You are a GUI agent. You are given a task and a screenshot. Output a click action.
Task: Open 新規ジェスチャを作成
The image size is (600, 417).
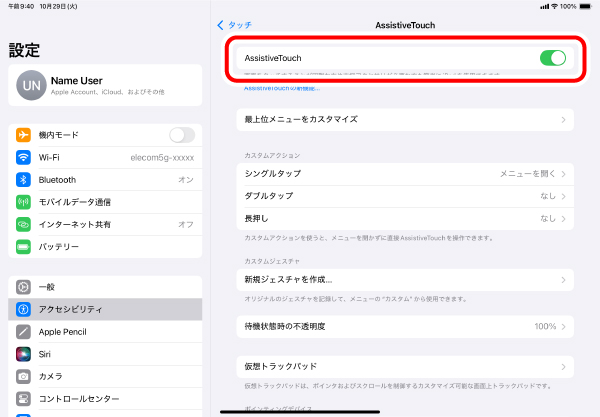[x=405, y=280]
